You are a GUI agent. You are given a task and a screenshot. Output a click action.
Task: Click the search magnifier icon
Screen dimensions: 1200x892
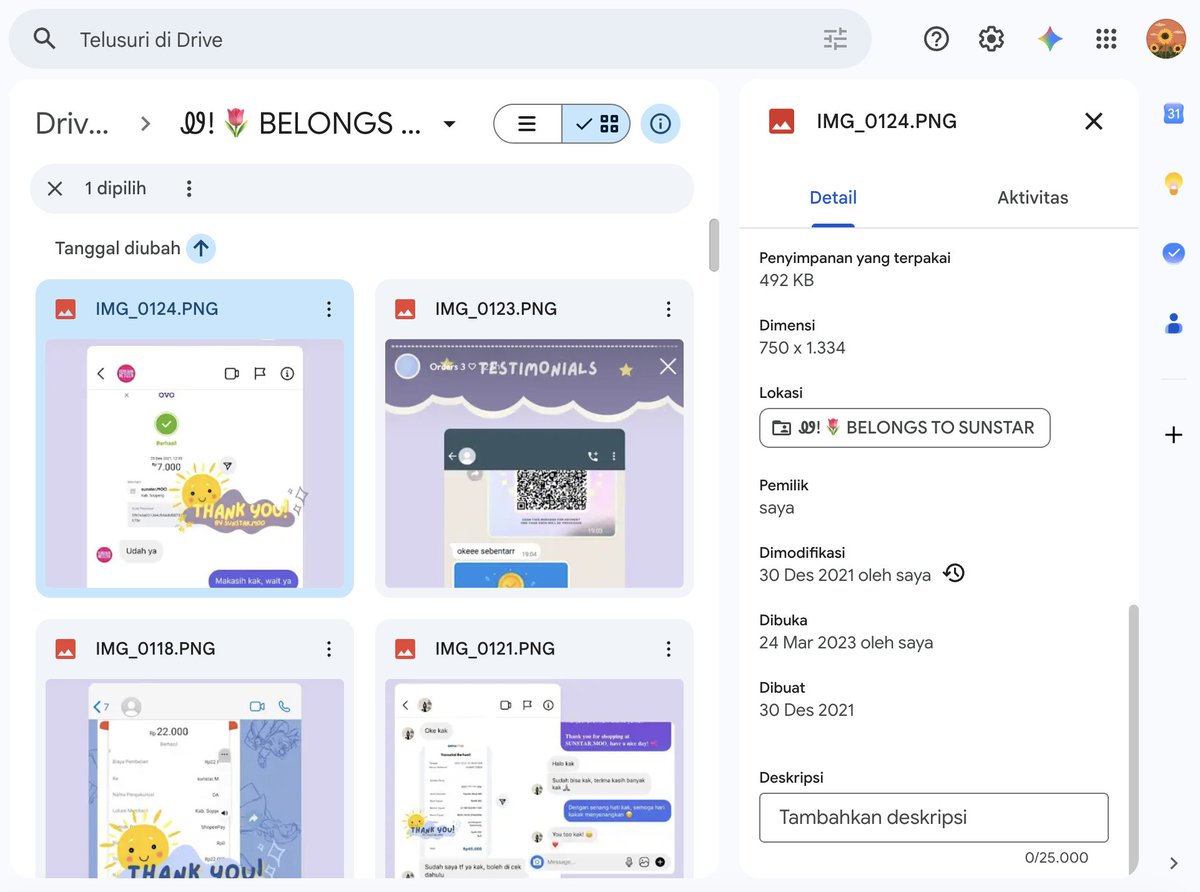tap(44, 39)
